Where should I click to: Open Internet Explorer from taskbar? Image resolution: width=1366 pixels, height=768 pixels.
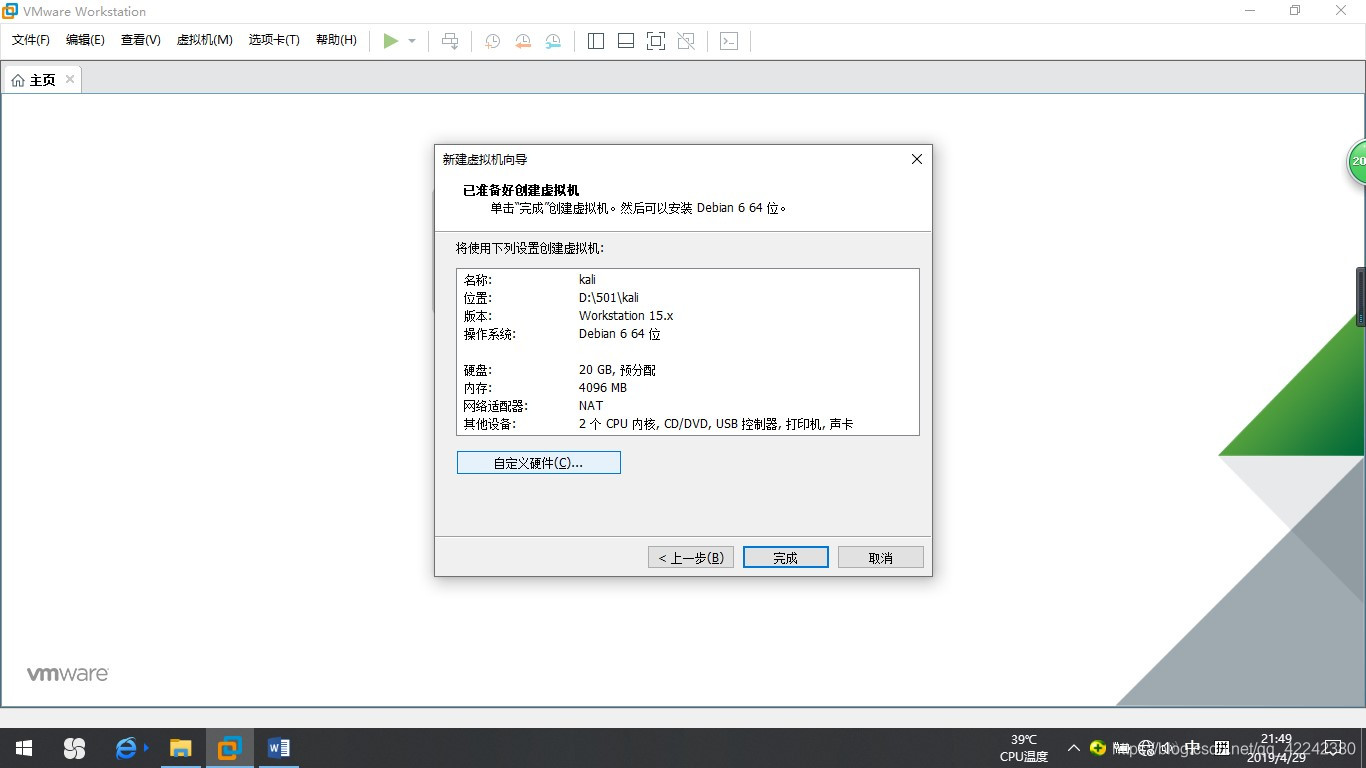127,748
